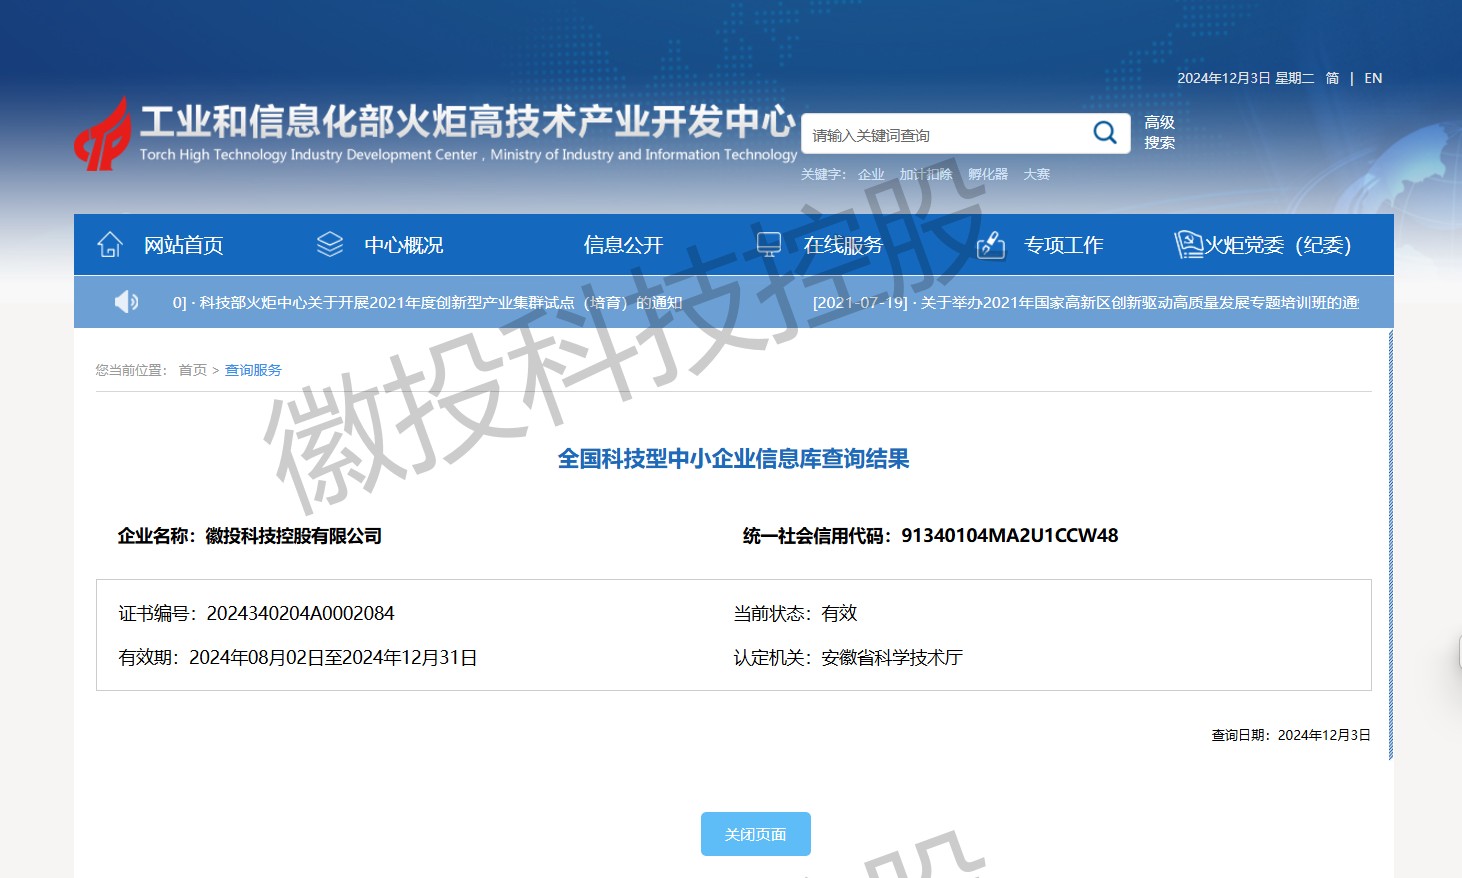The image size is (1462, 878).
Task: Click 查询服务 breadcrumb link
Action: coord(253,370)
